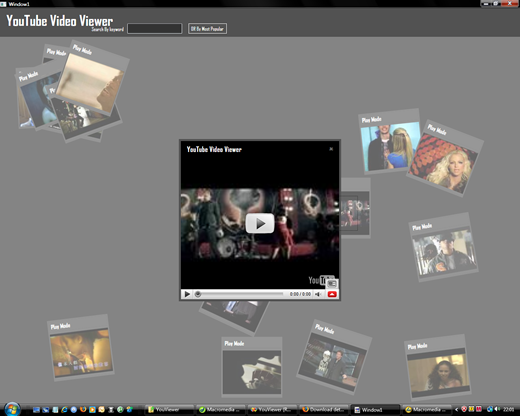The height and width of the screenshot is (416, 520).
Task: Click the system tray volume icon
Action: [x=497, y=409]
